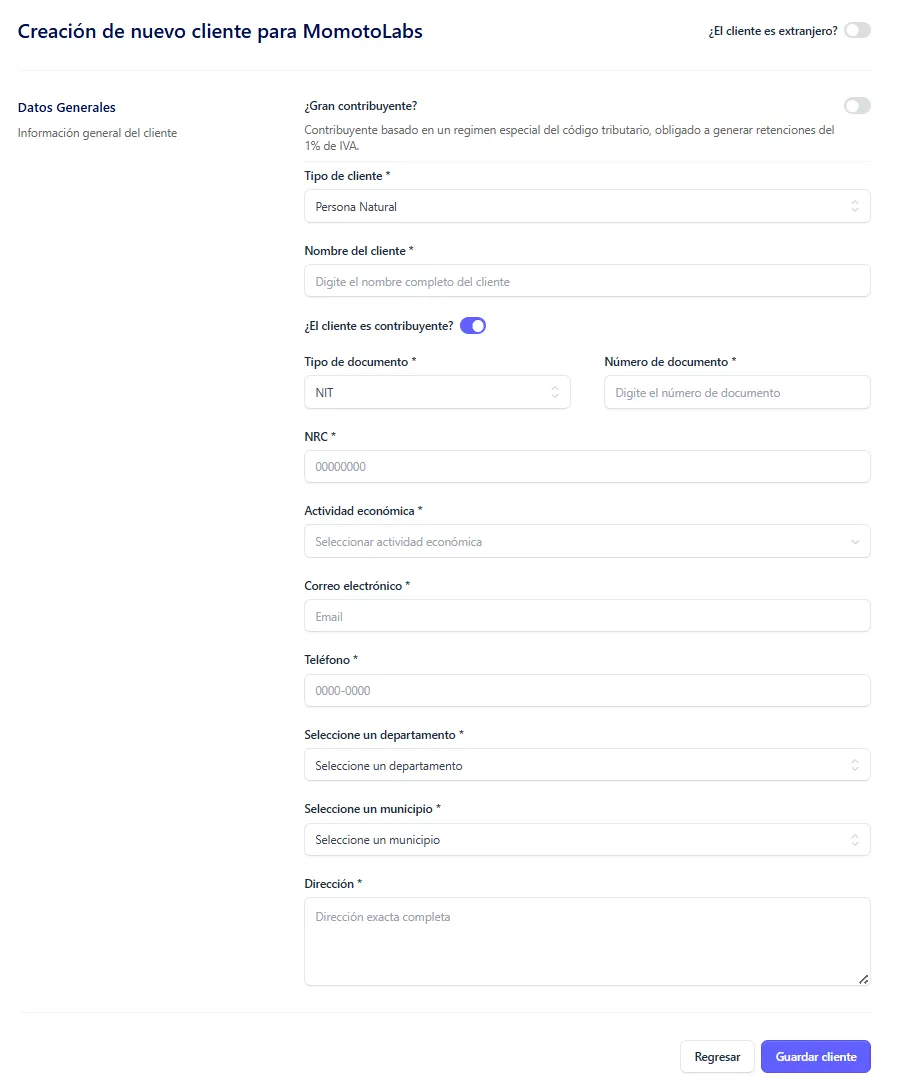Screen dimensions: 915x1078
Task: Click the Dirección text area
Action: [586, 941]
